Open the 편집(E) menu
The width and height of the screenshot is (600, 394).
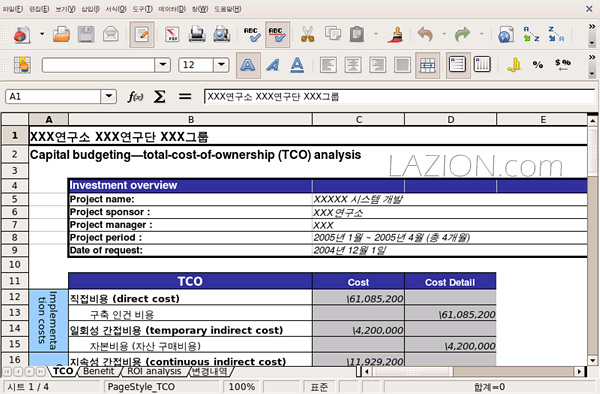coord(39,9)
